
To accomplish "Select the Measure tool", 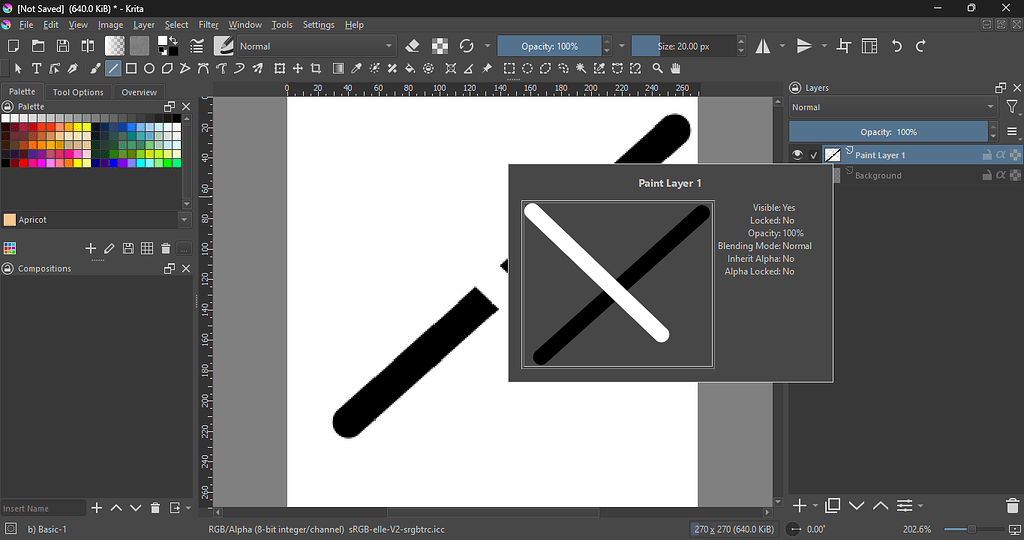I will (468, 68).
